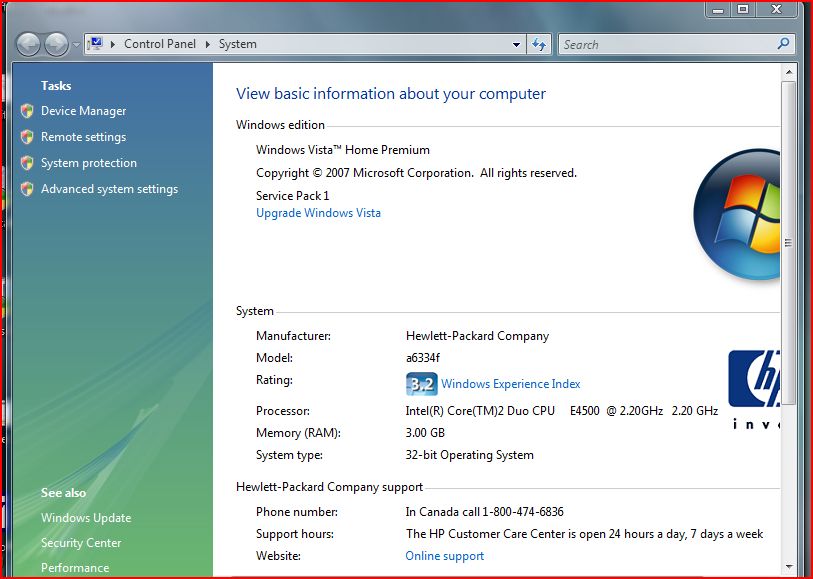Viewport: 813px width, 579px height.
Task: Click the Windows Vista Home Premium text
Action: tap(343, 150)
